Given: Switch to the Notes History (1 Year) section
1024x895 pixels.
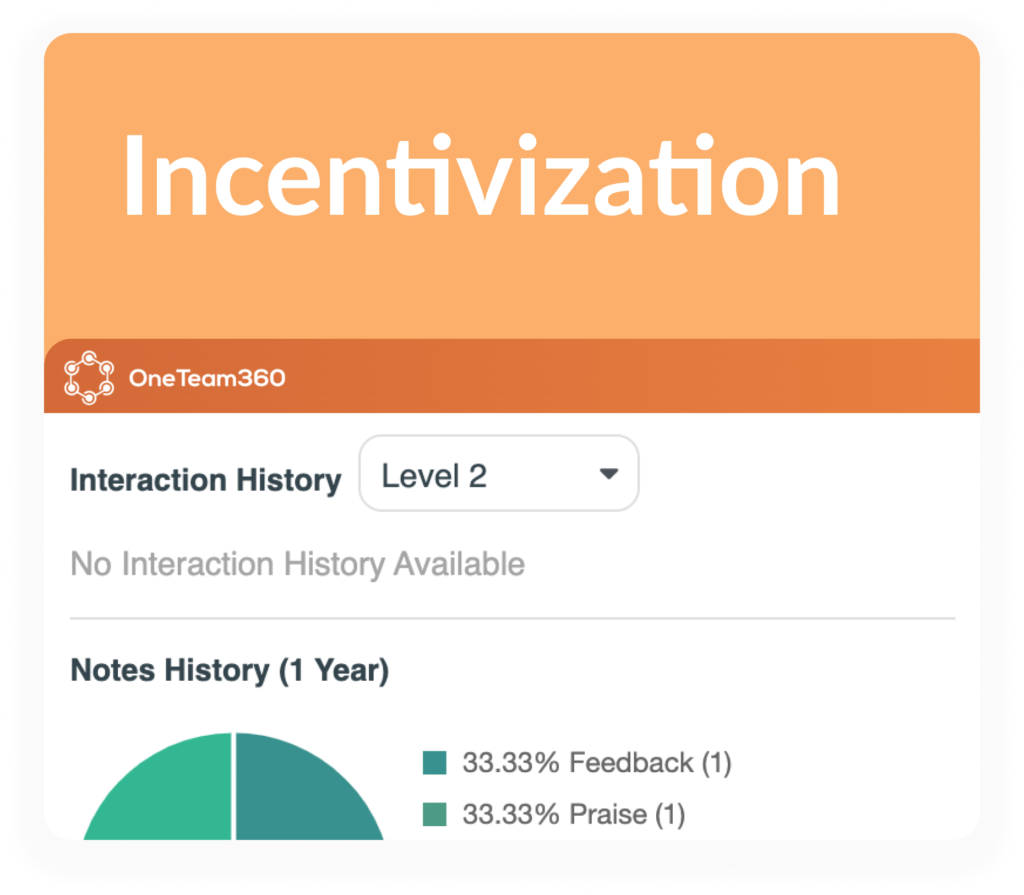Looking at the screenshot, I should [x=229, y=671].
